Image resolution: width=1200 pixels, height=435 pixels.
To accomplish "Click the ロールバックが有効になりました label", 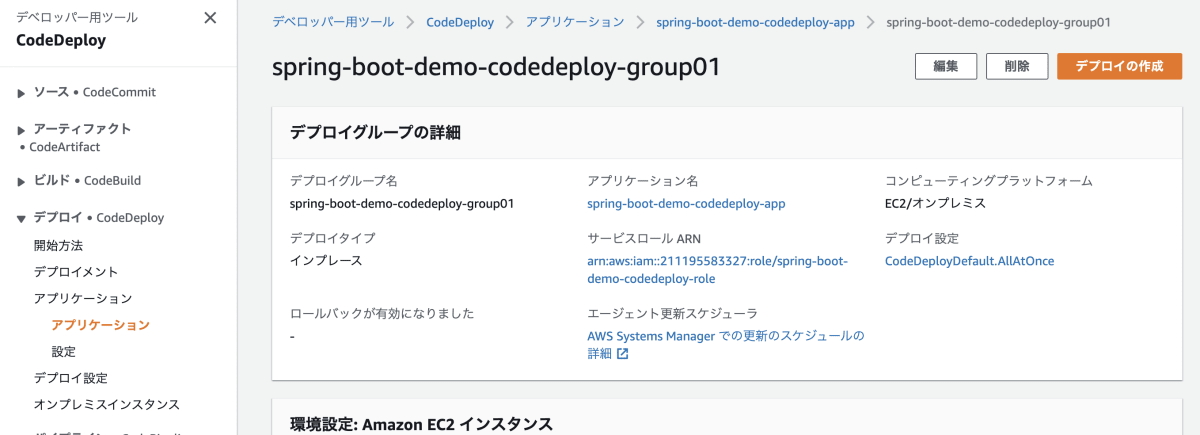I will click(382, 313).
